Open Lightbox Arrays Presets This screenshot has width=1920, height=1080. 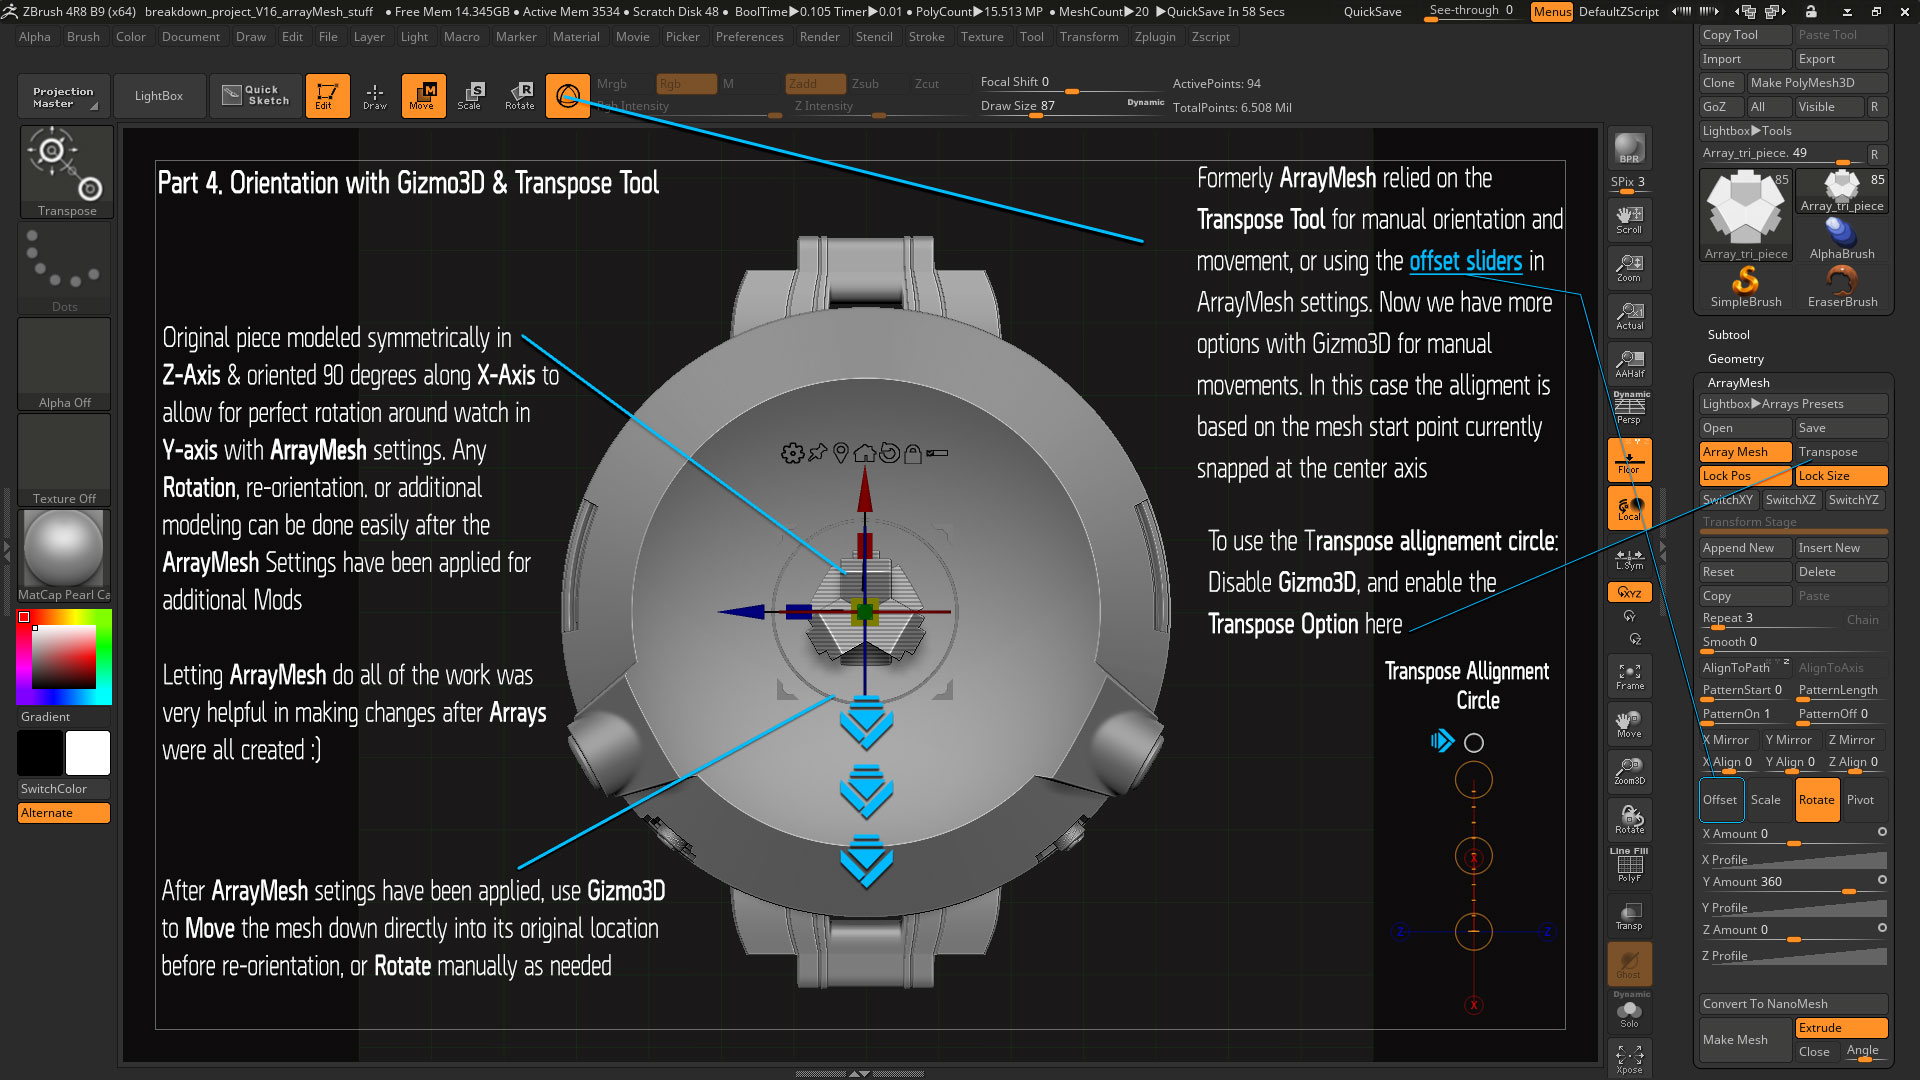[1793, 404]
